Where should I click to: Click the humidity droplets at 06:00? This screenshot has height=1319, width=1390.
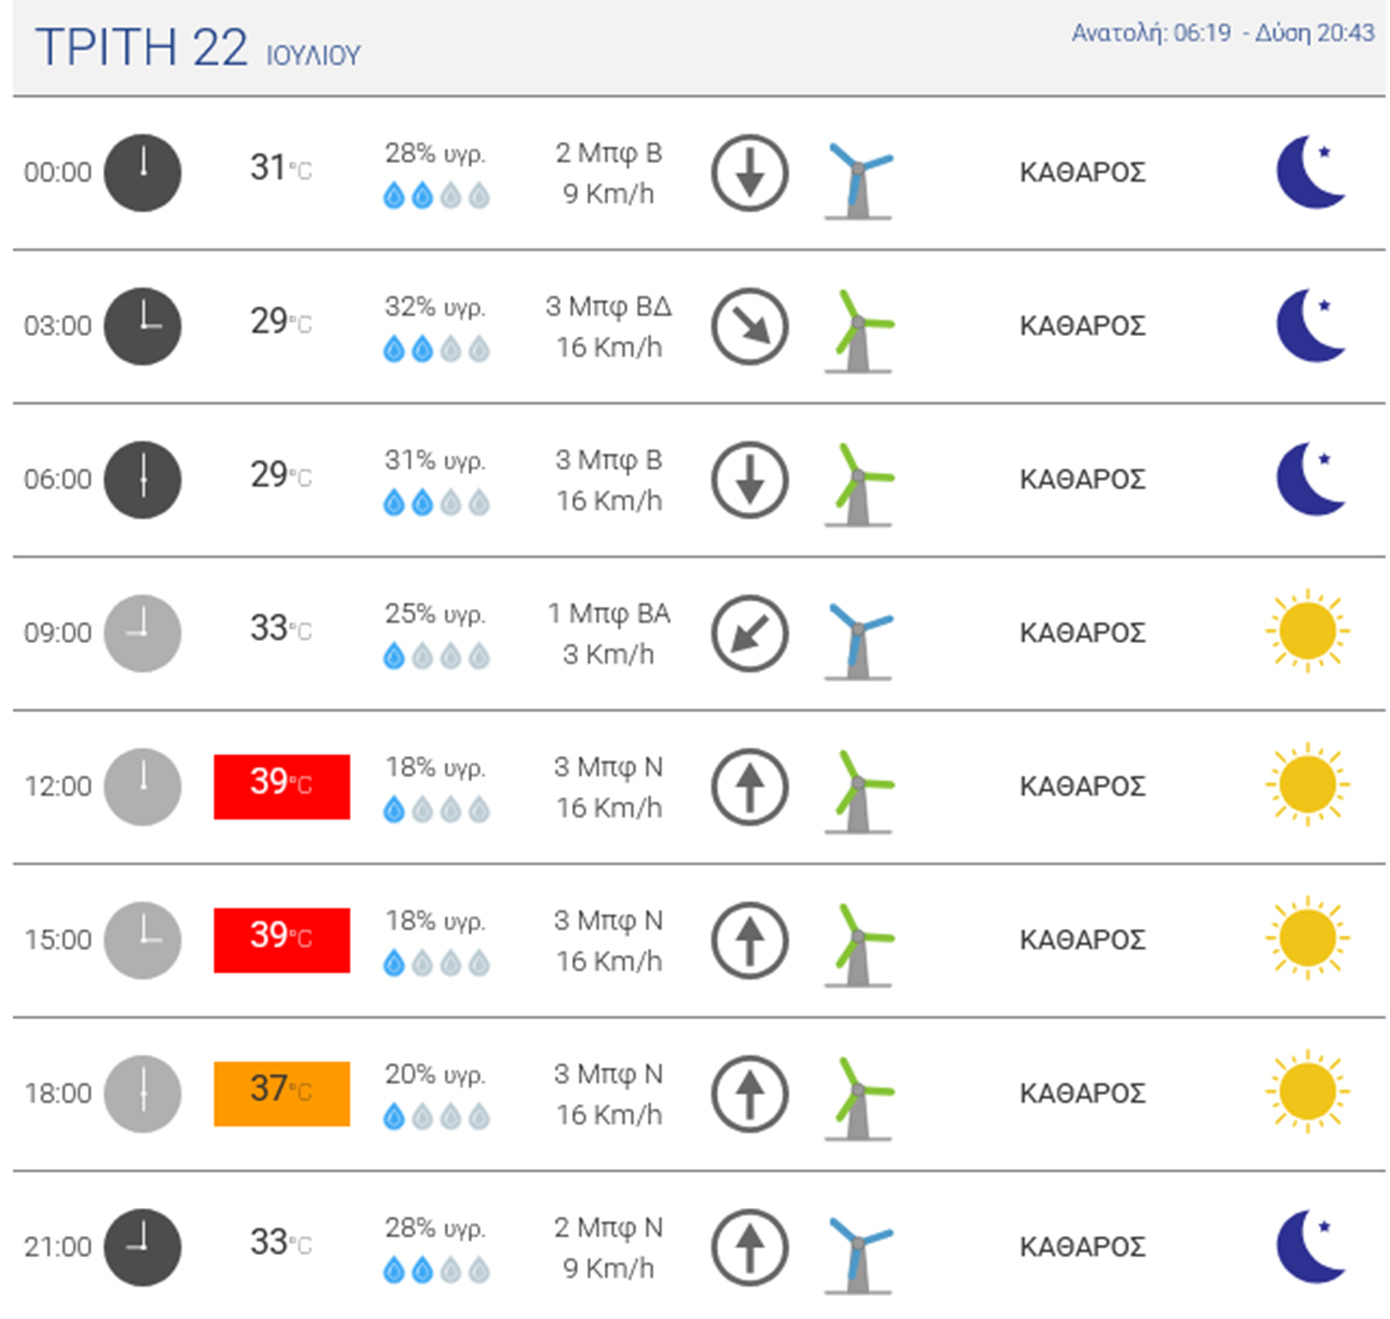[436, 502]
